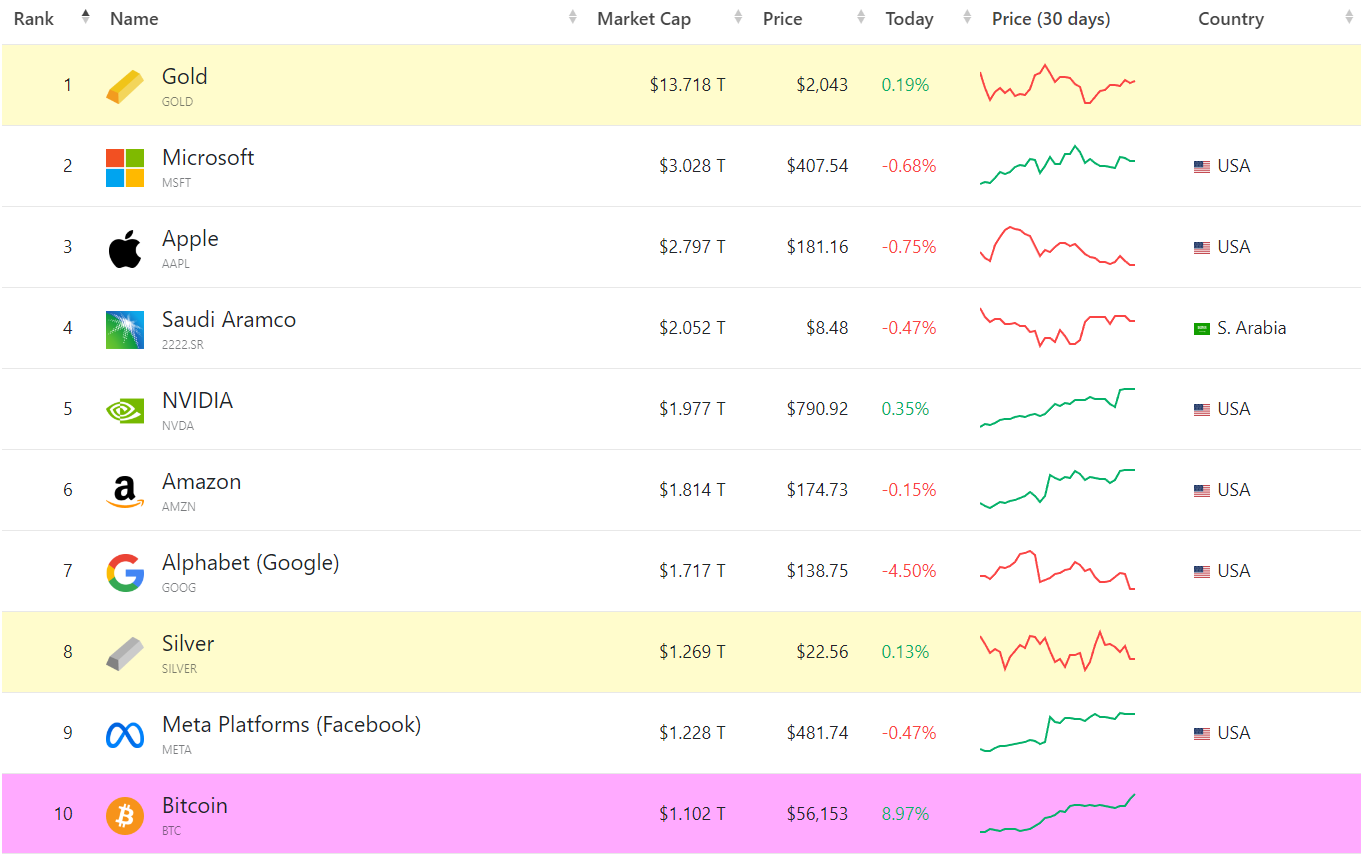
Task: Click Bitcoin's 30-day price sparkline
Action: pos(1057,813)
